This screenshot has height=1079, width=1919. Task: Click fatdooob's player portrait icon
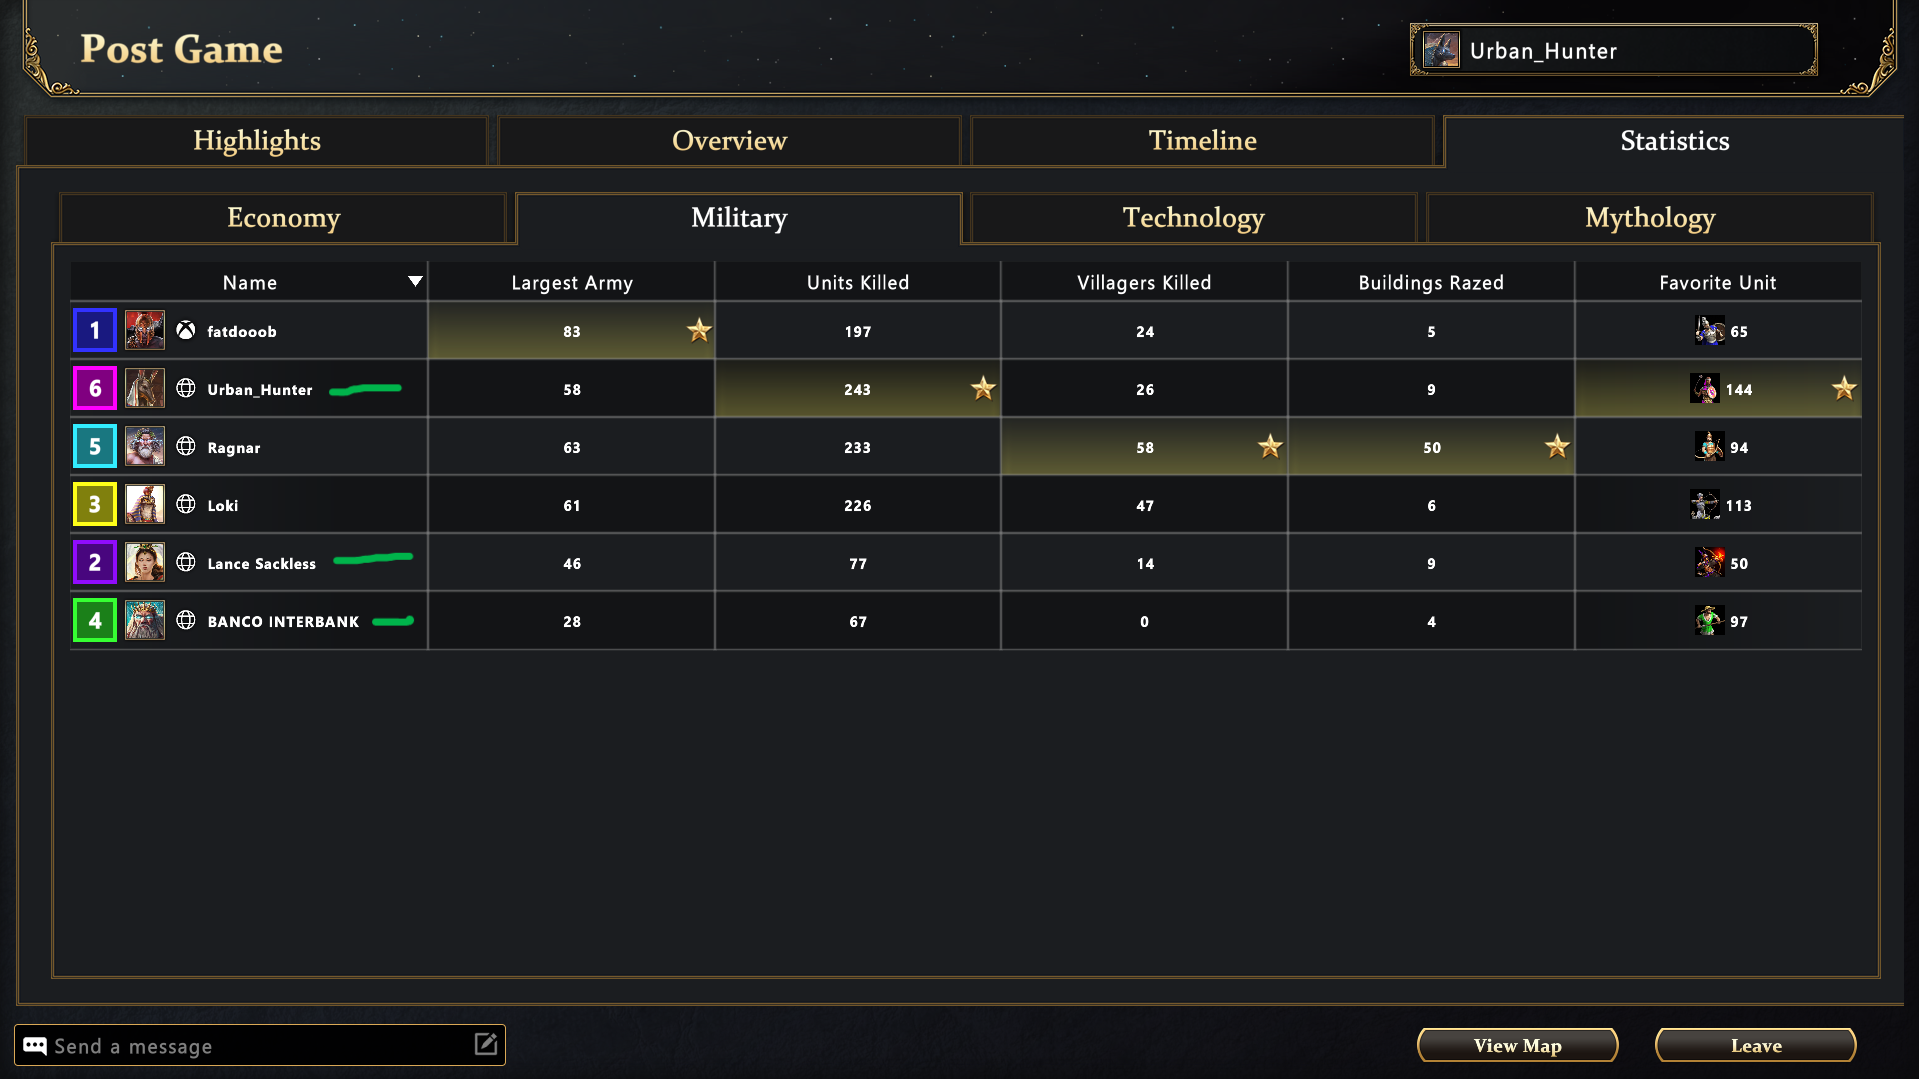[145, 331]
